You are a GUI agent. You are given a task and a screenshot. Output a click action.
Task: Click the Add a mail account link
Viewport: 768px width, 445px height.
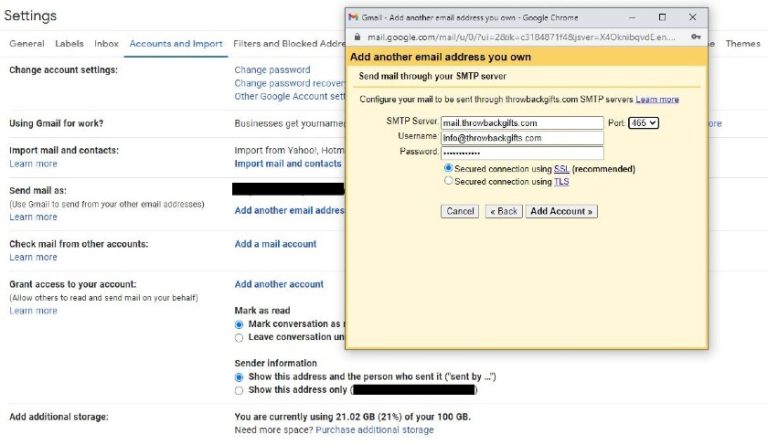tap(275, 244)
